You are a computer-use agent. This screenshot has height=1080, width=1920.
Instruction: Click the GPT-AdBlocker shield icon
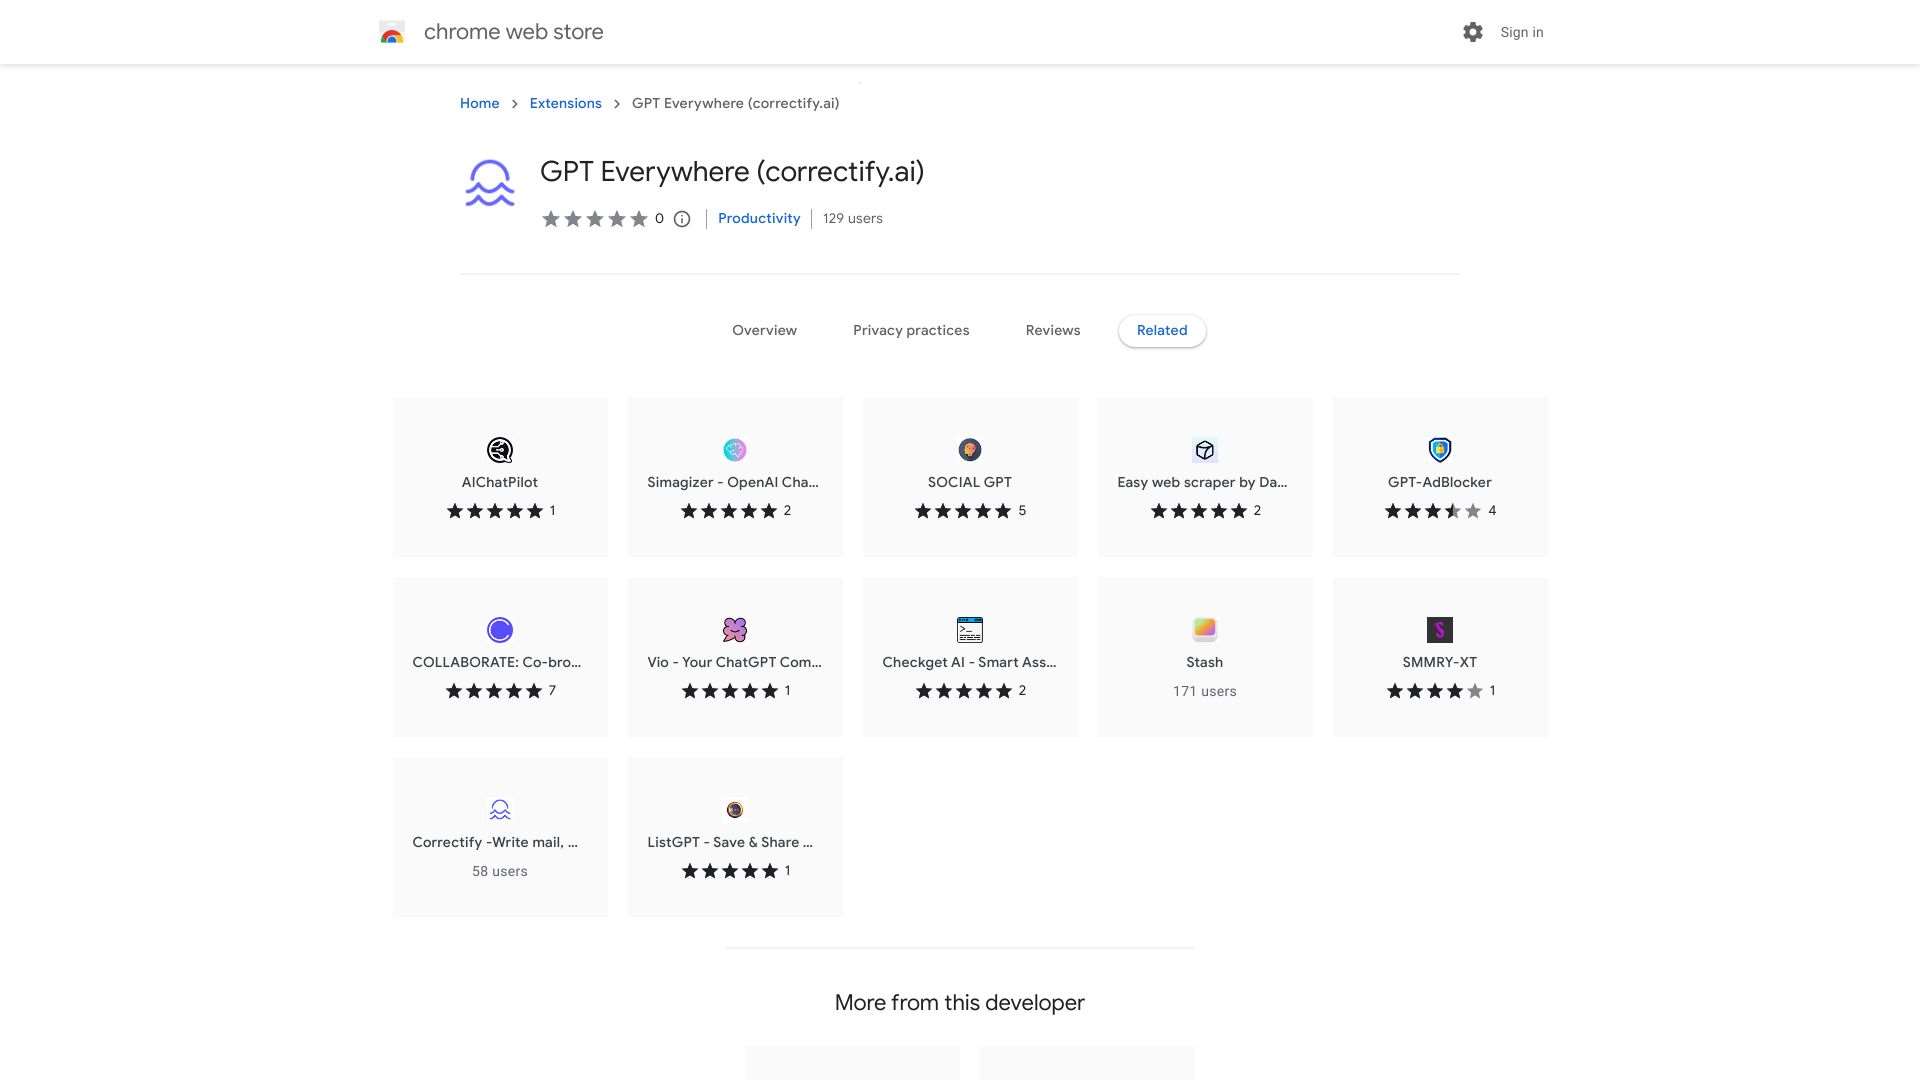pos(1440,450)
